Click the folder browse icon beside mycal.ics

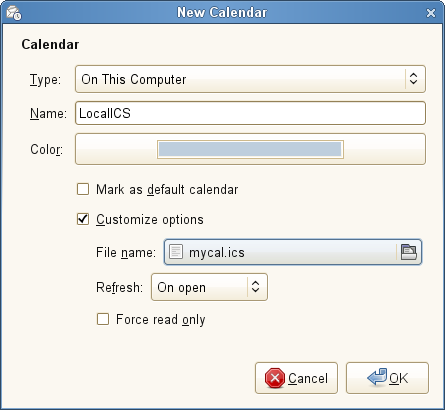click(408, 252)
